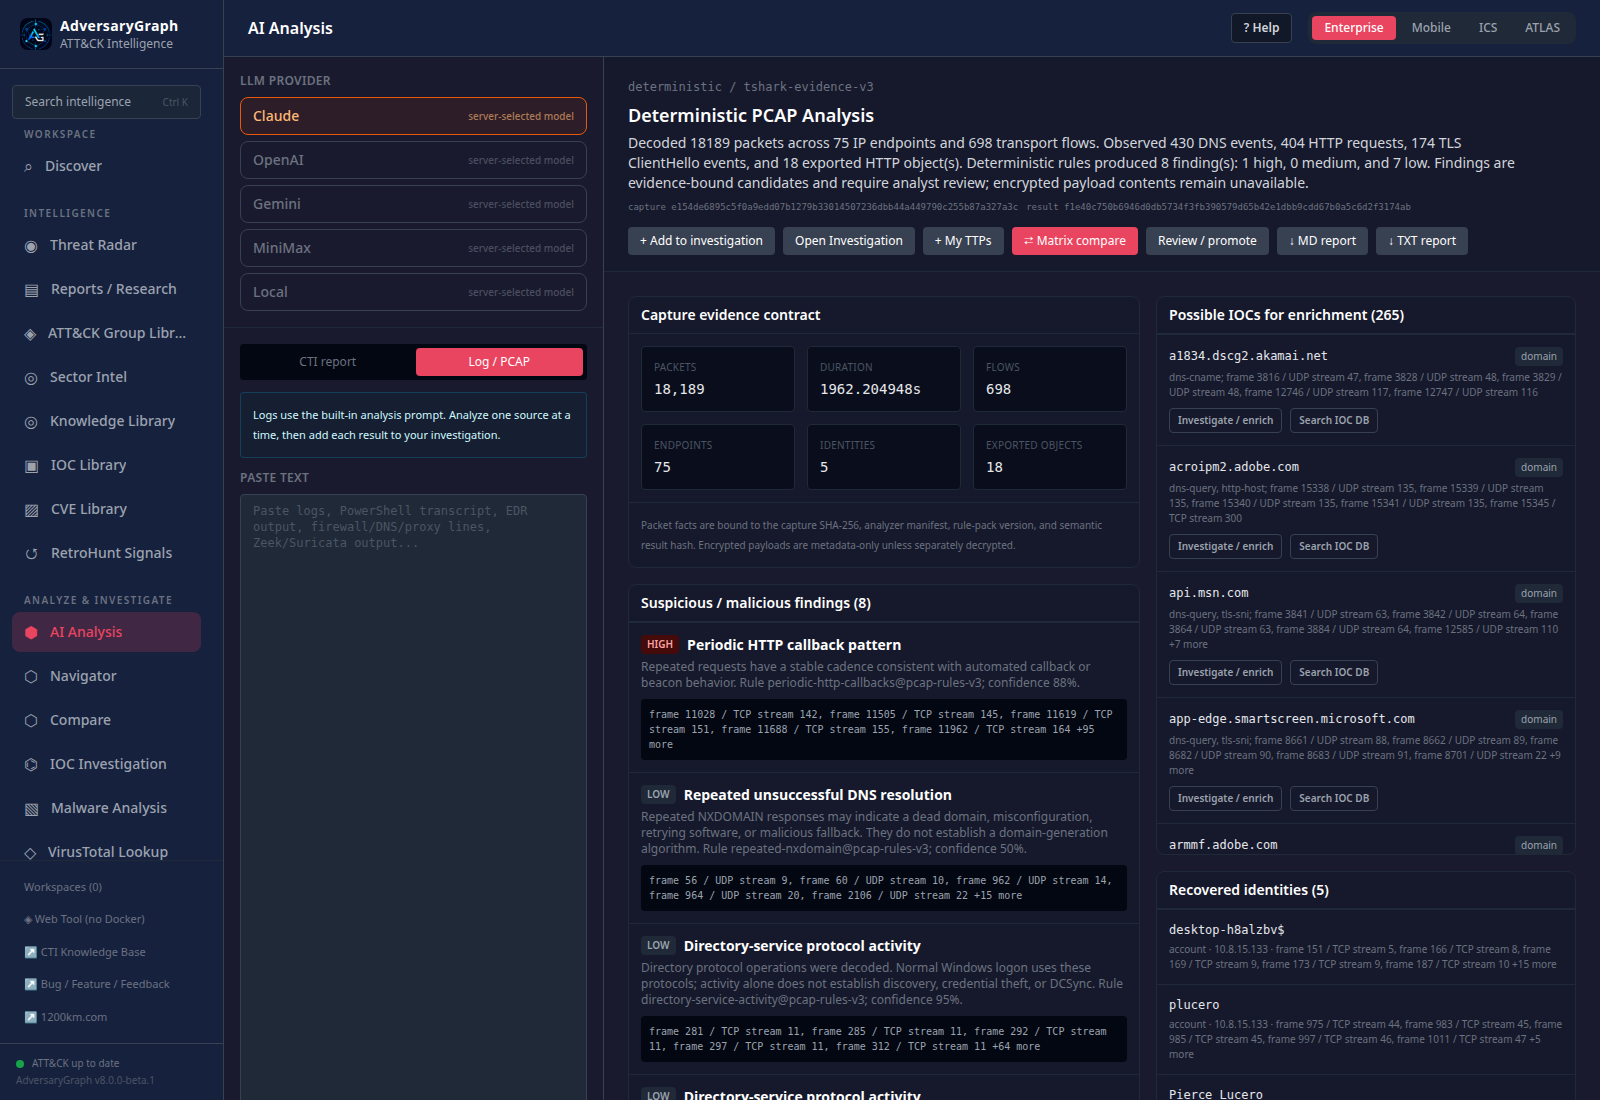Switch to the ATLAS matrix tab
Image resolution: width=1600 pixels, height=1100 pixels.
click(1542, 28)
